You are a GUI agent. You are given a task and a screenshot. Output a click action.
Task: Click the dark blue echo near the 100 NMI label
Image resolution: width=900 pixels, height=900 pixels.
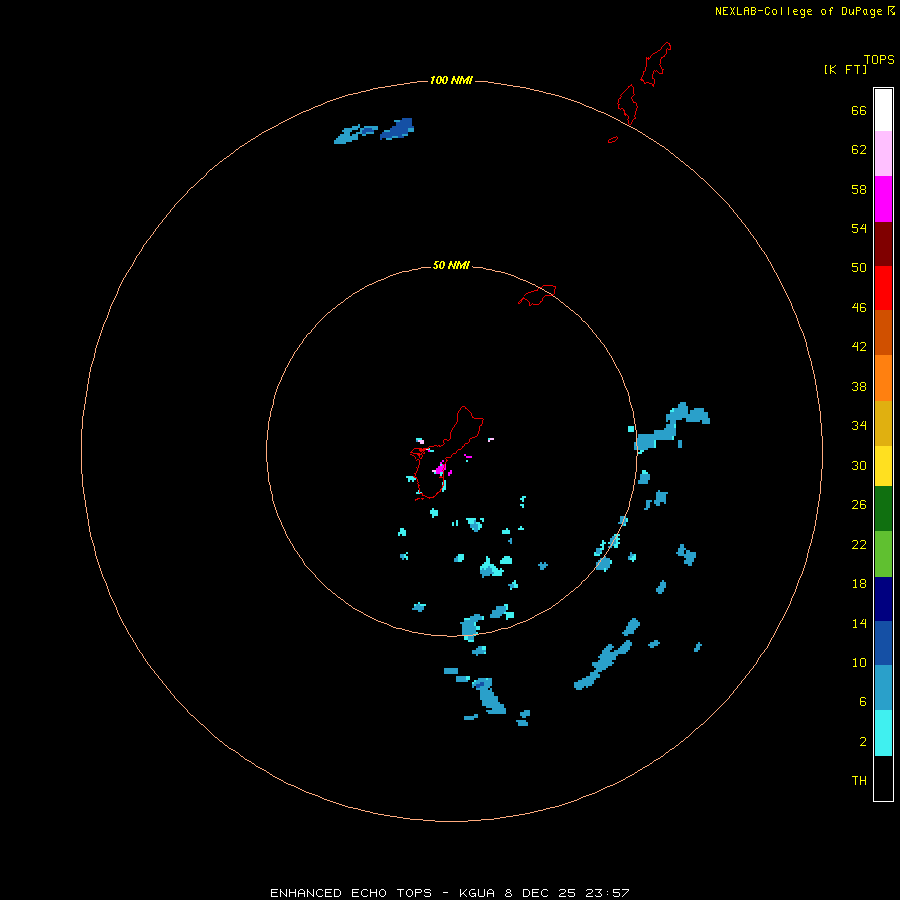[398, 129]
